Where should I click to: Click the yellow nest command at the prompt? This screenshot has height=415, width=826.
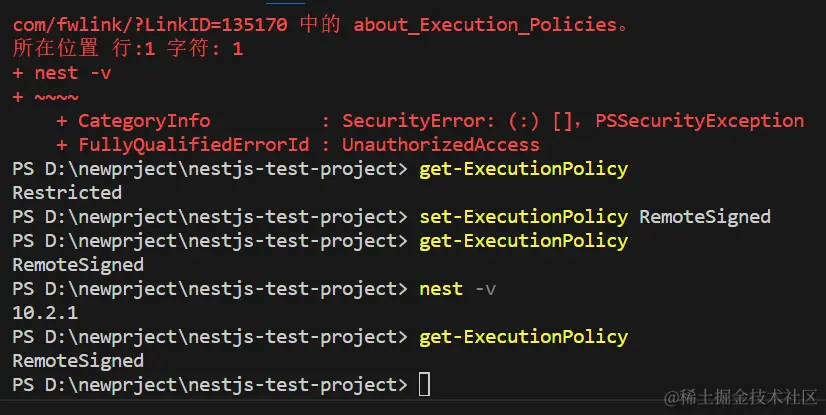coord(441,289)
